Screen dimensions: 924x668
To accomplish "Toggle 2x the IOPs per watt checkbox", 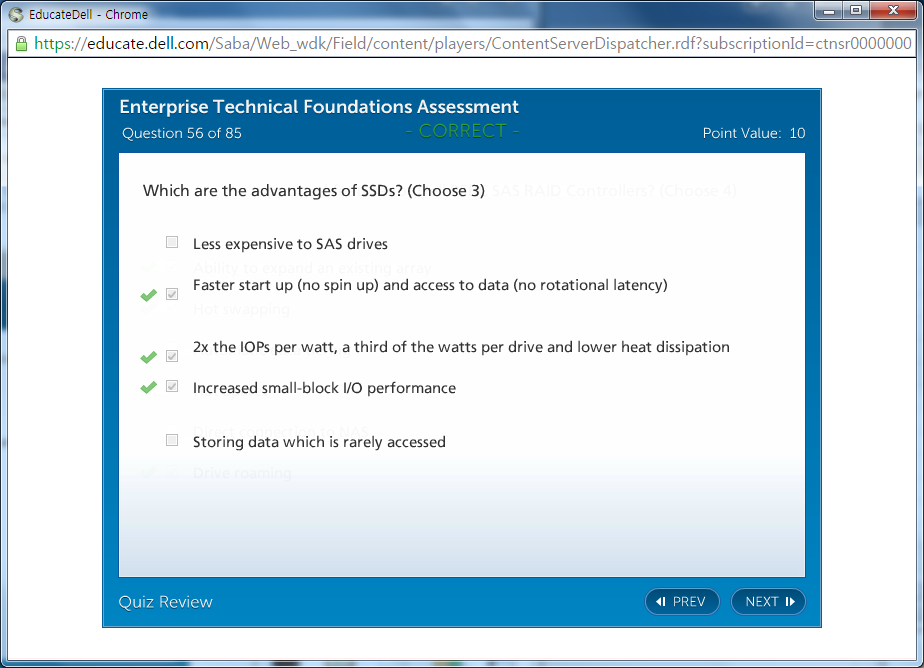I will tap(172, 356).
